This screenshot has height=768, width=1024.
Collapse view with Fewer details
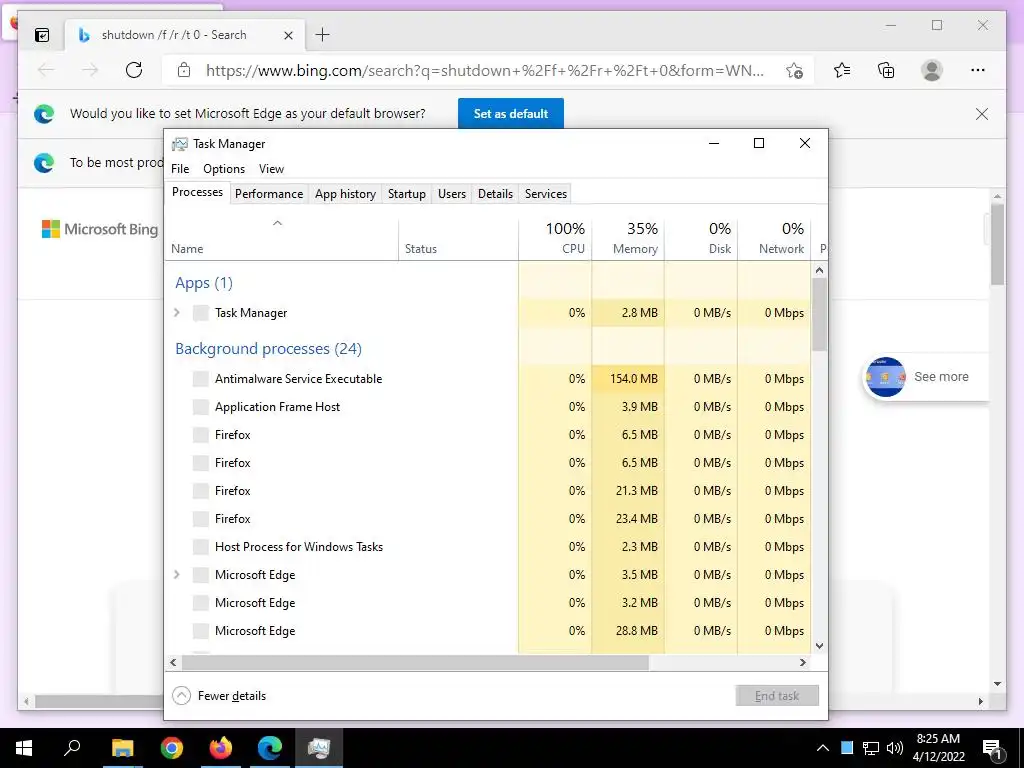coord(219,696)
